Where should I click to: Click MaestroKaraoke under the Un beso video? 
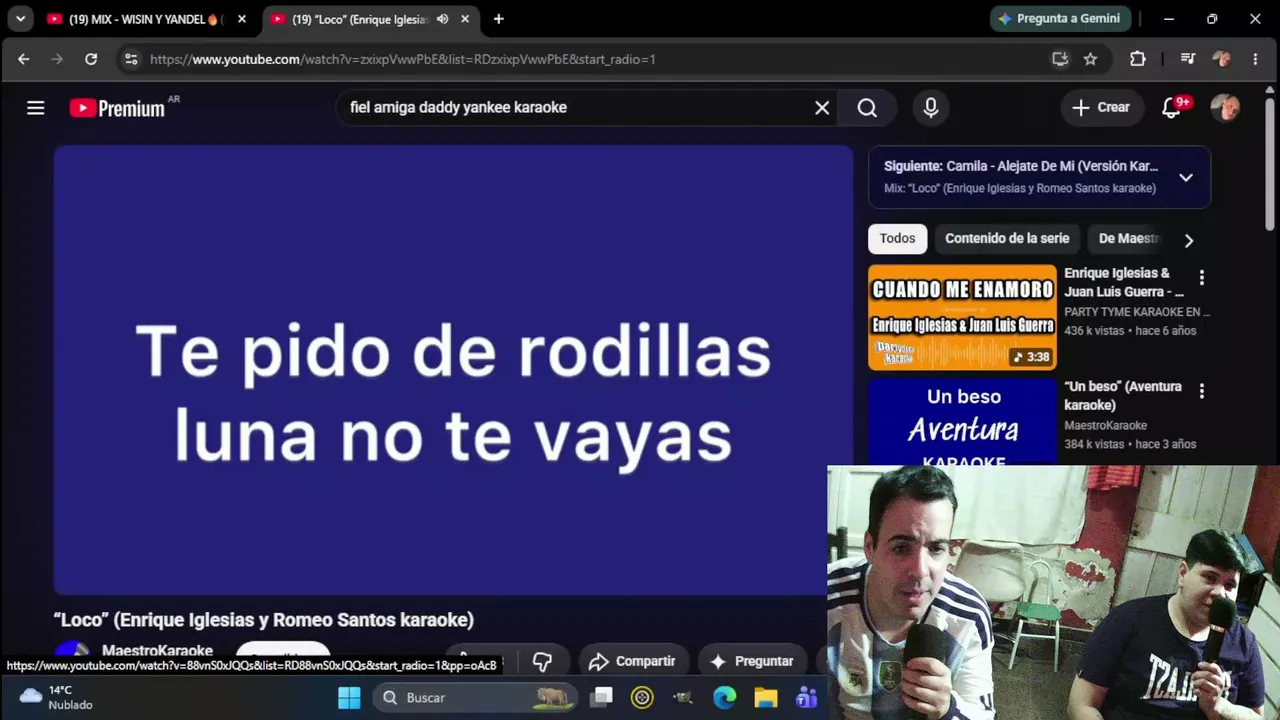coord(1105,426)
